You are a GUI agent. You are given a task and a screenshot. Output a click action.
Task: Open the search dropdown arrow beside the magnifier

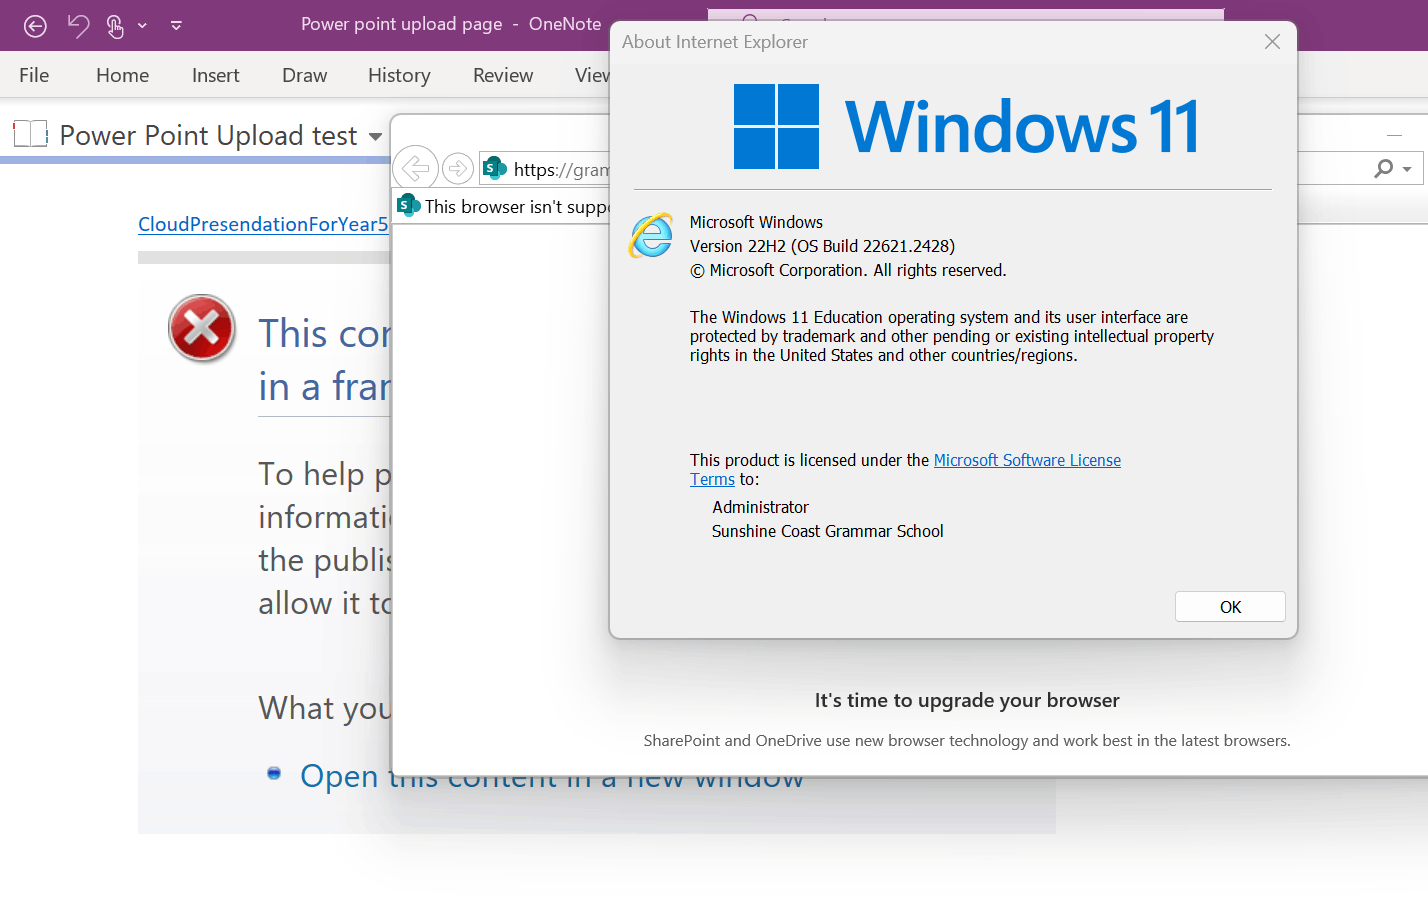pos(1407,169)
